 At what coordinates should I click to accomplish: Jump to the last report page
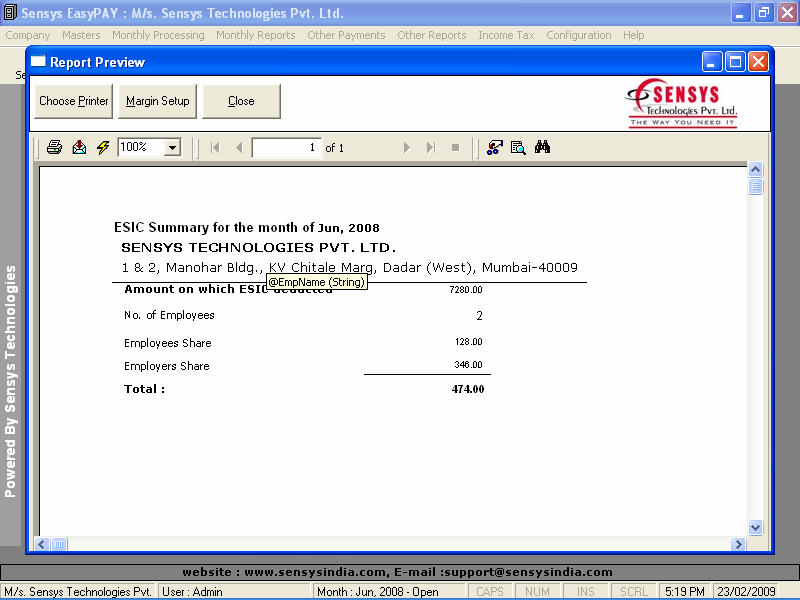(431, 148)
